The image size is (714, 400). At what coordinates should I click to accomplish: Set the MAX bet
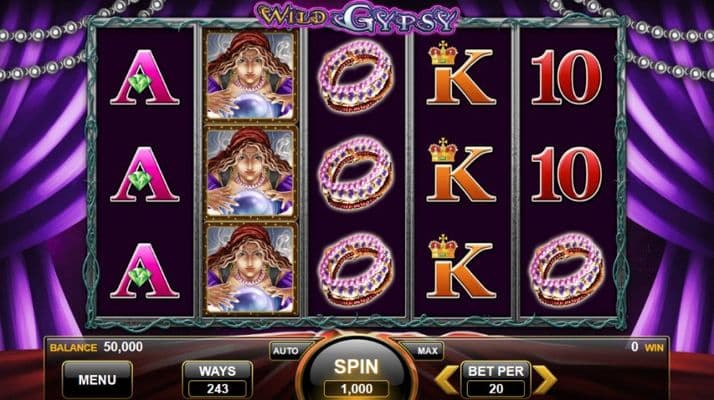pyautogui.click(x=427, y=351)
